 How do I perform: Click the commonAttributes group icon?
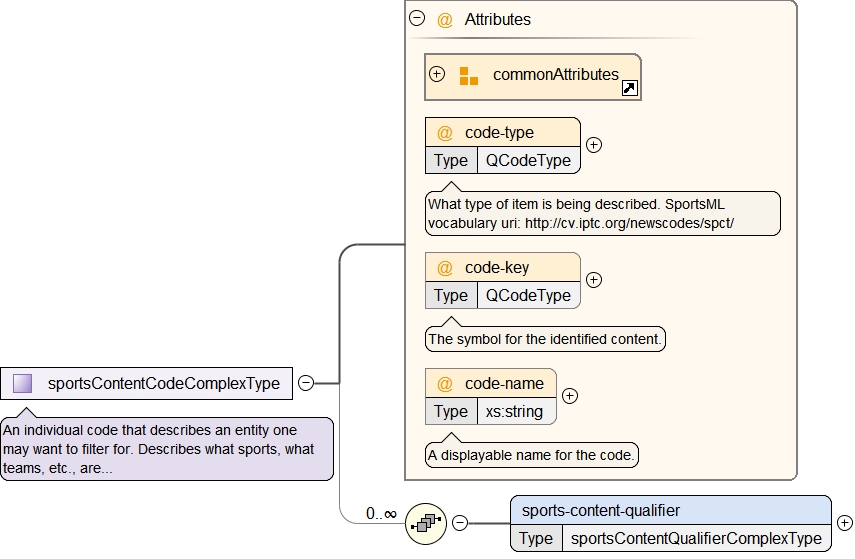point(468,76)
